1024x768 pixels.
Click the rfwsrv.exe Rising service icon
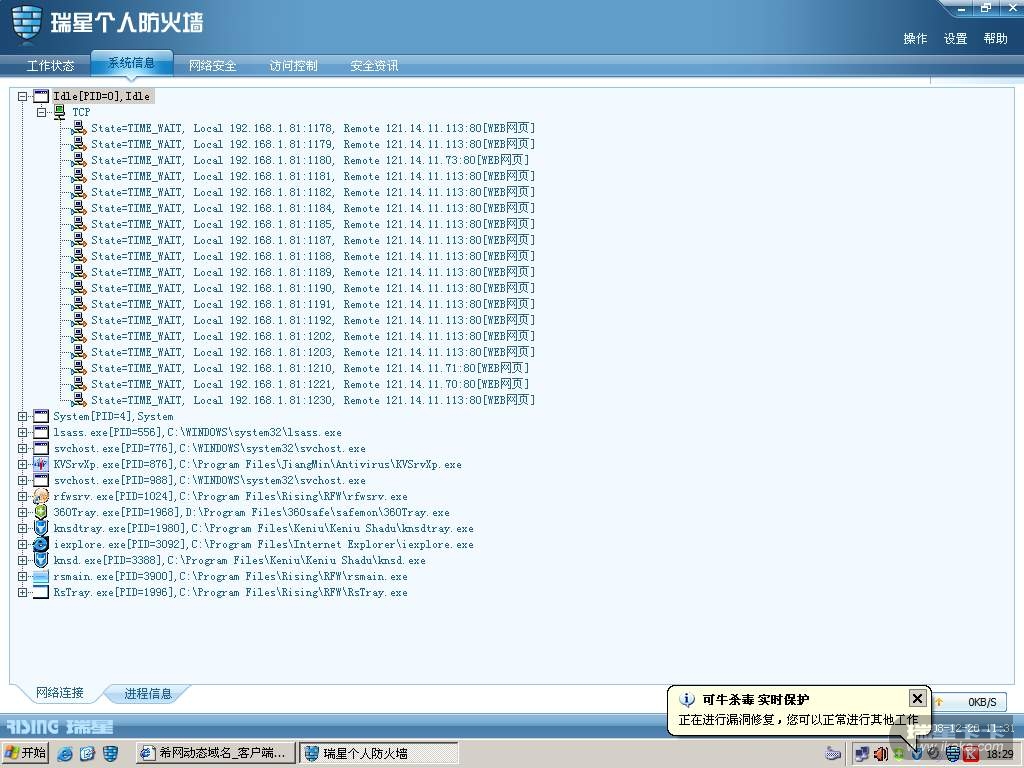(40, 496)
